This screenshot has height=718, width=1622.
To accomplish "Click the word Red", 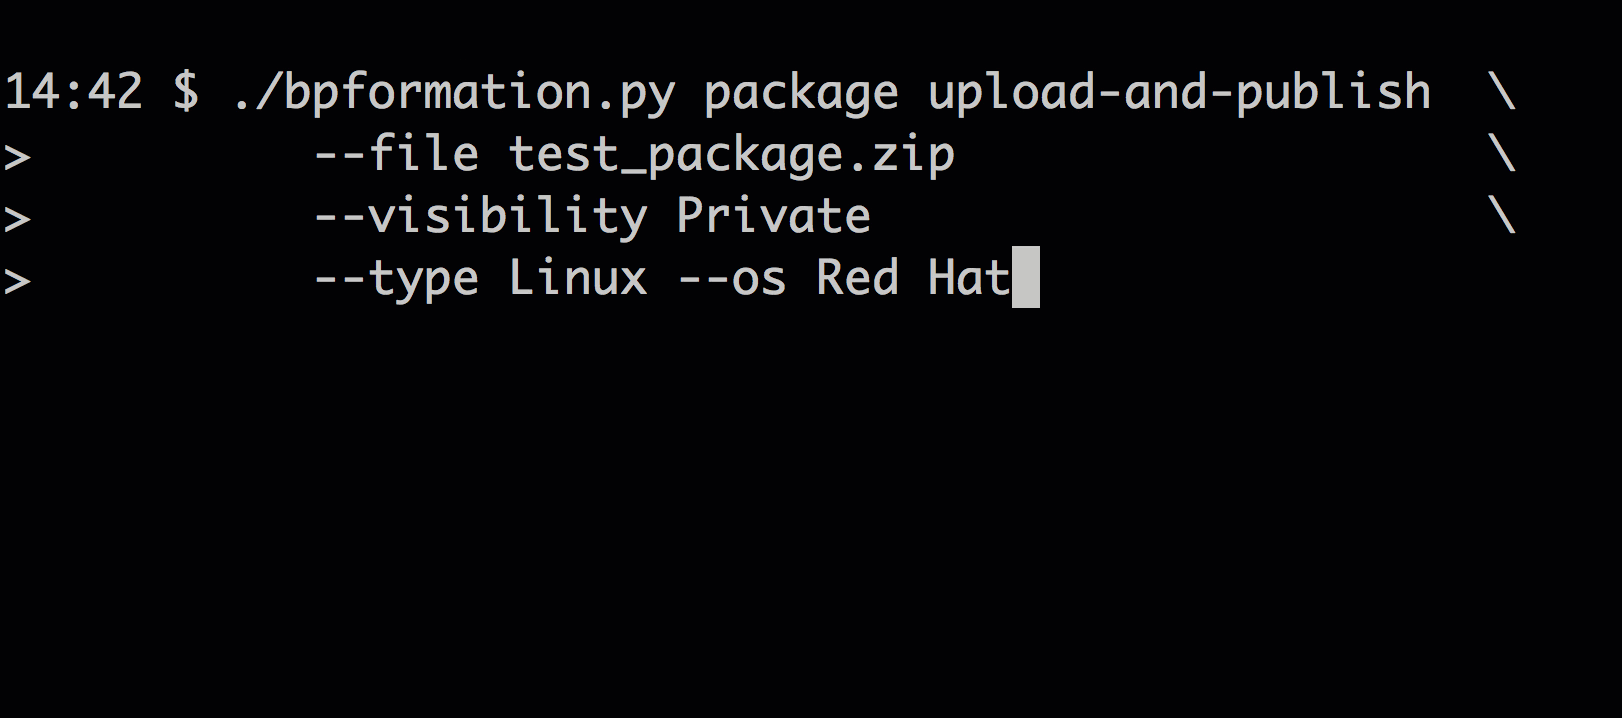I will 857,278.
